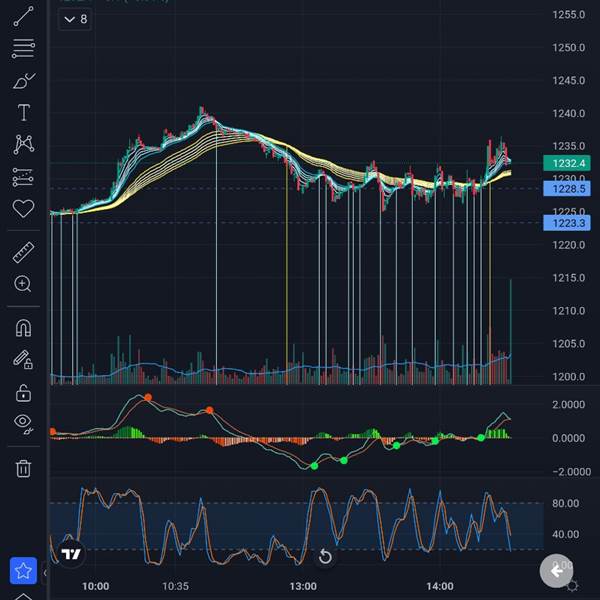Click the 13:00 time axis label
600x600 pixels.
pyautogui.click(x=303, y=586)
